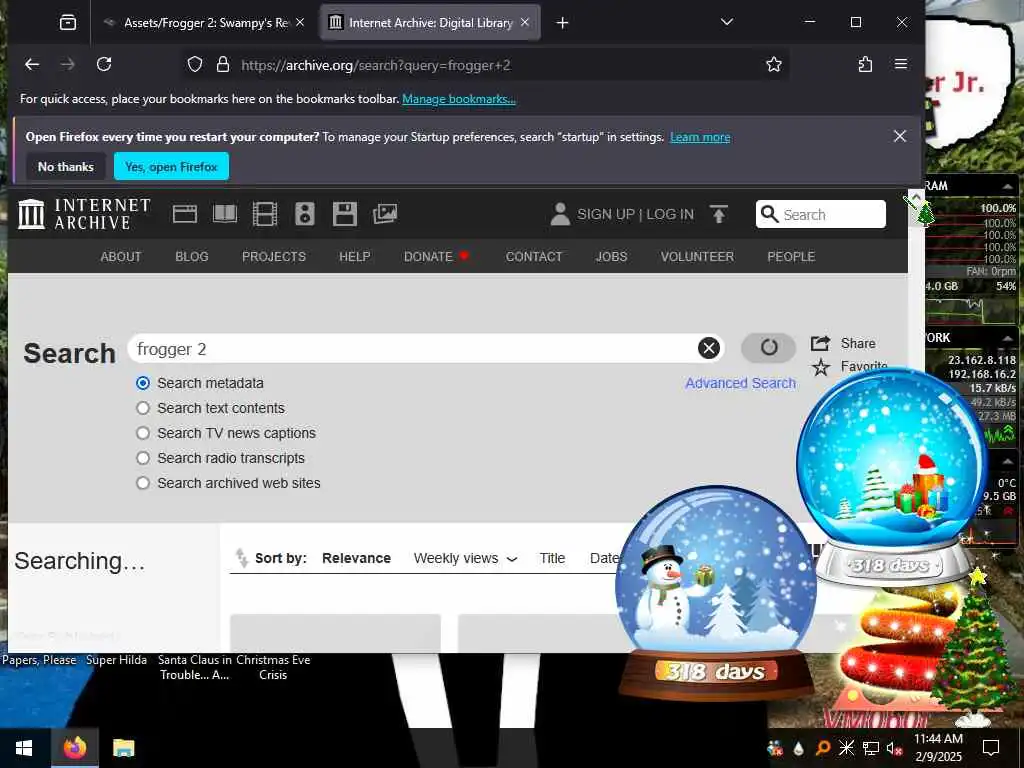Click the site security padlock icon
1024x768 pixels.
tap(223, 65)
